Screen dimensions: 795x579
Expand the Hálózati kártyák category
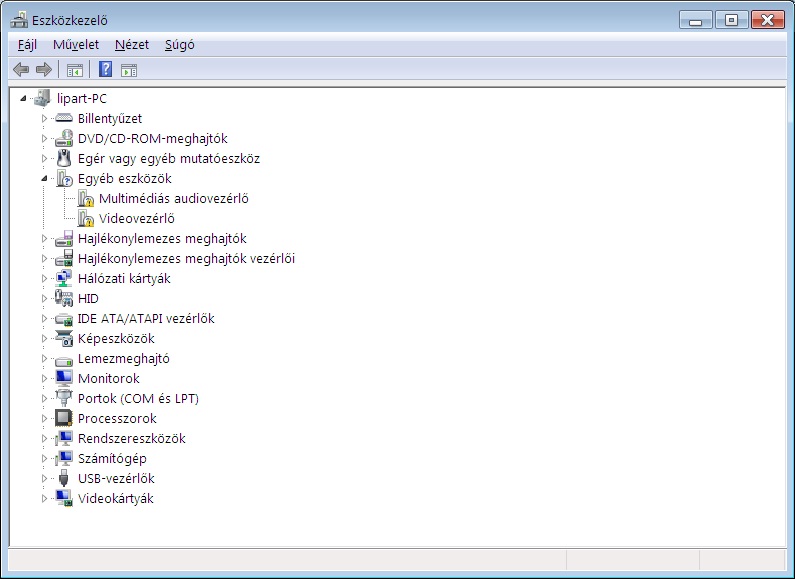[44, 278]
